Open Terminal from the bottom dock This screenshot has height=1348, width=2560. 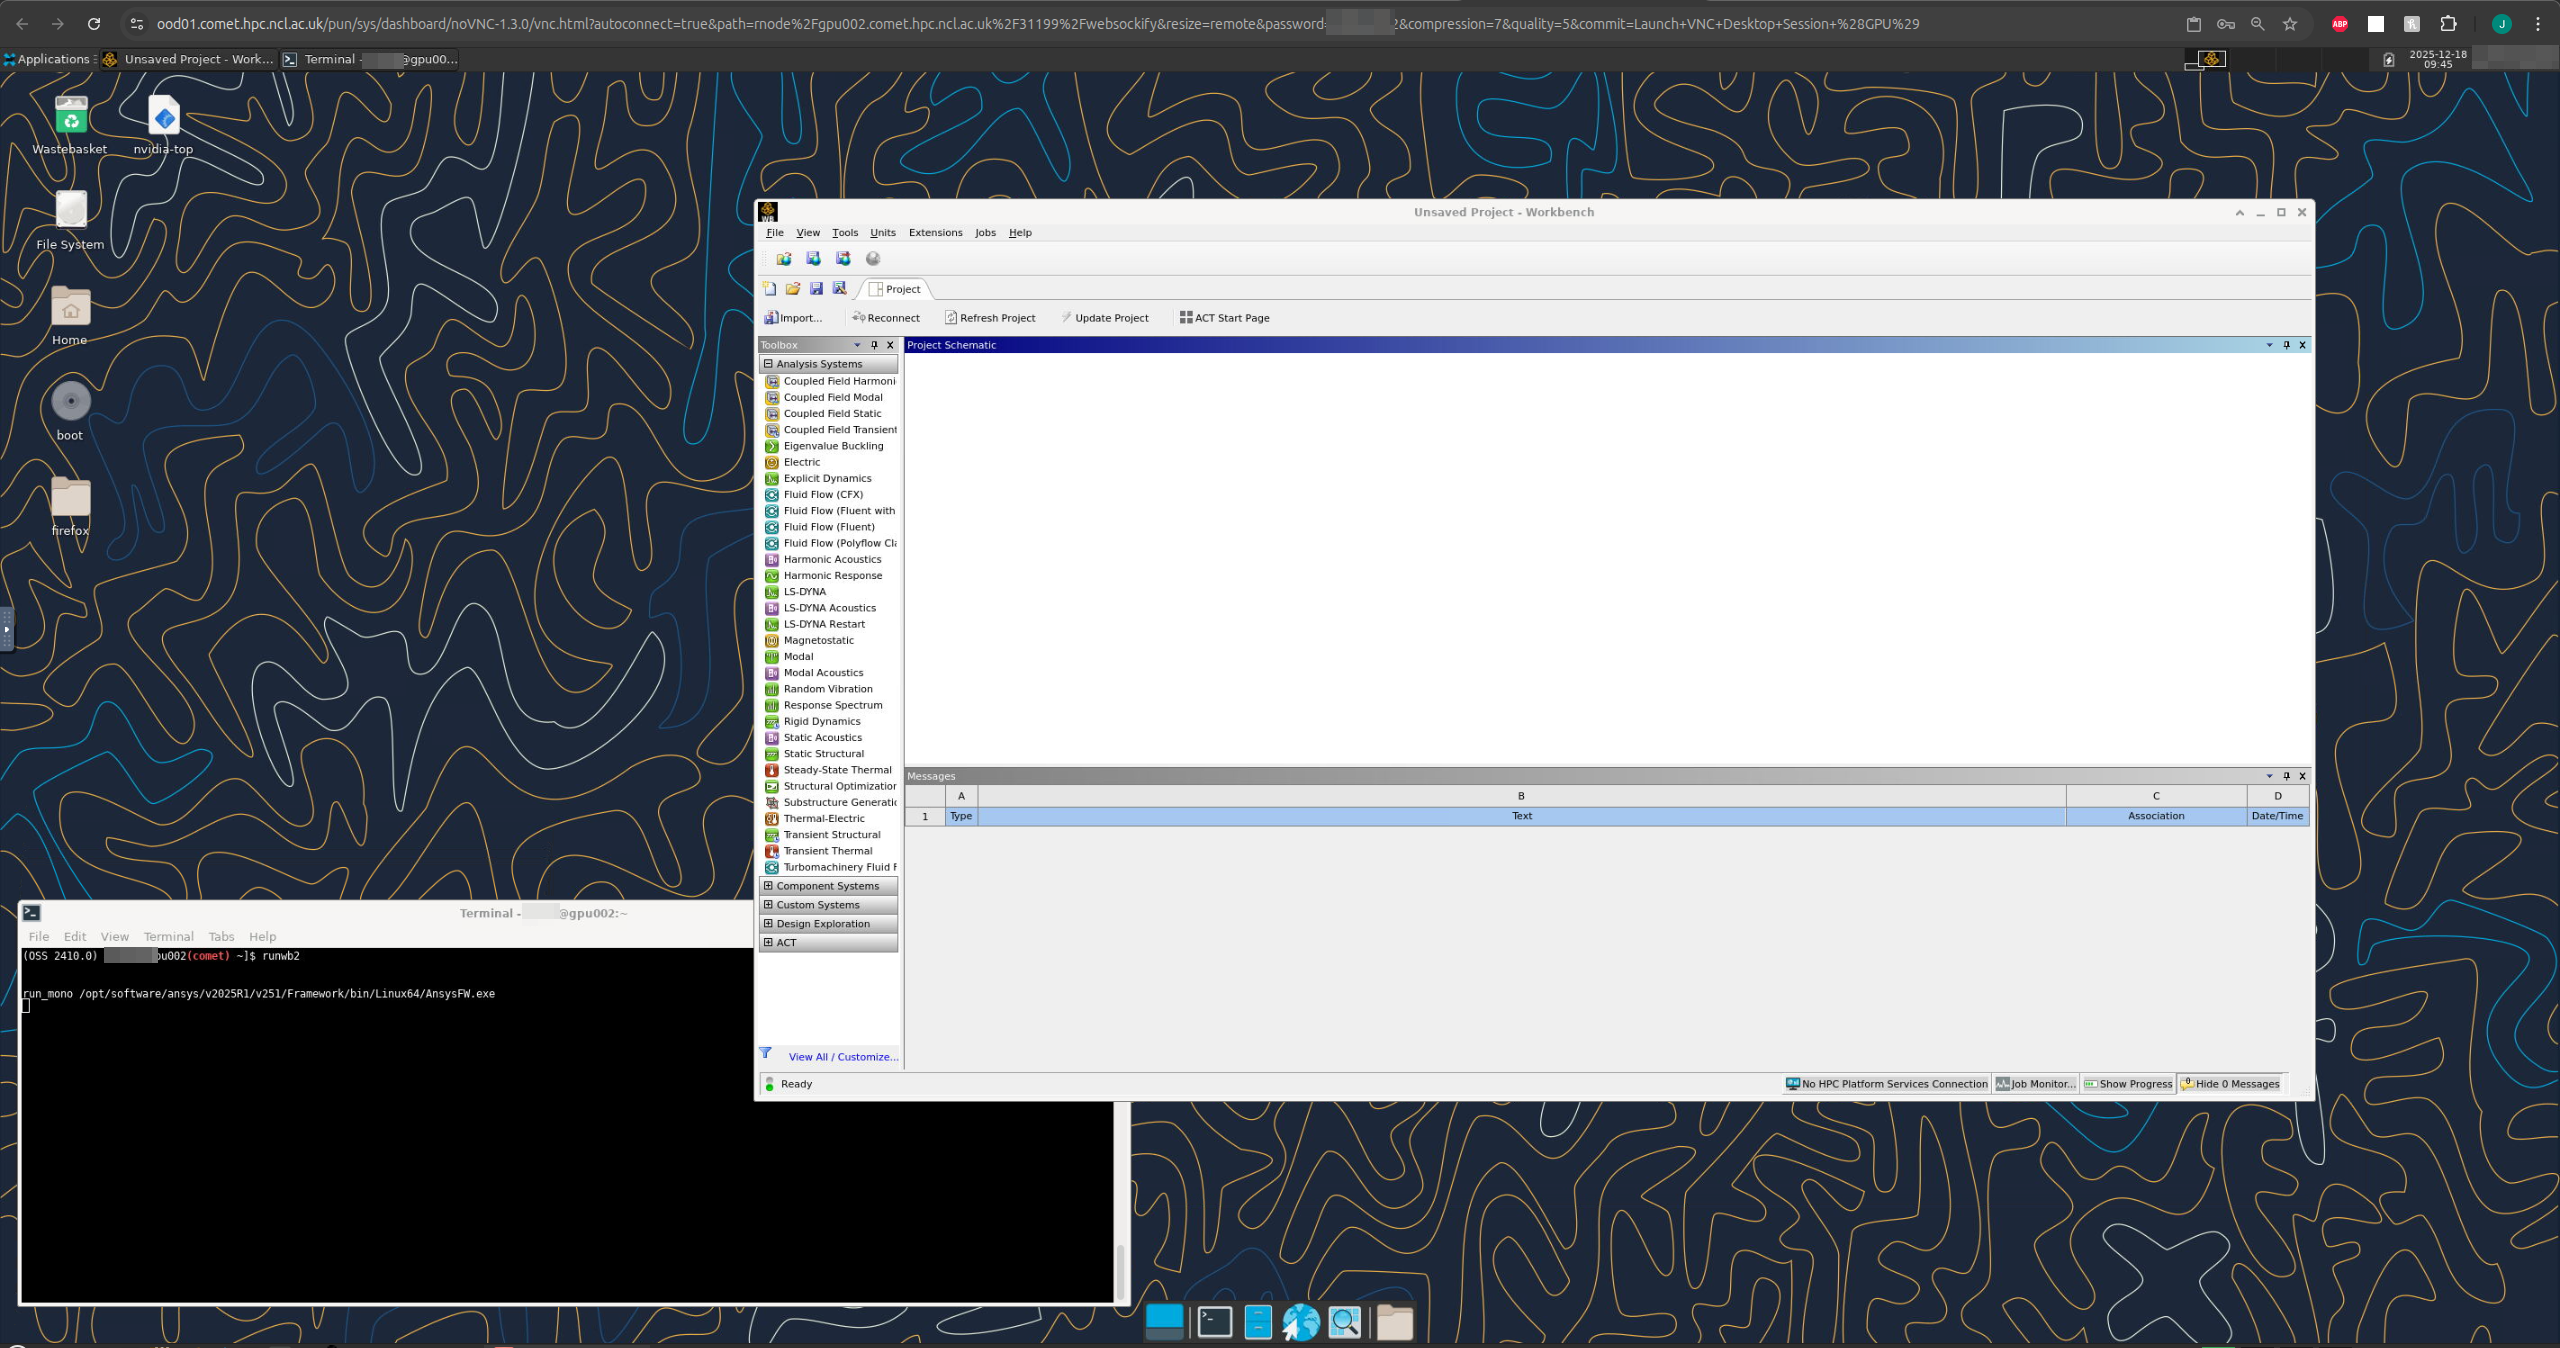[1214, 1322]
